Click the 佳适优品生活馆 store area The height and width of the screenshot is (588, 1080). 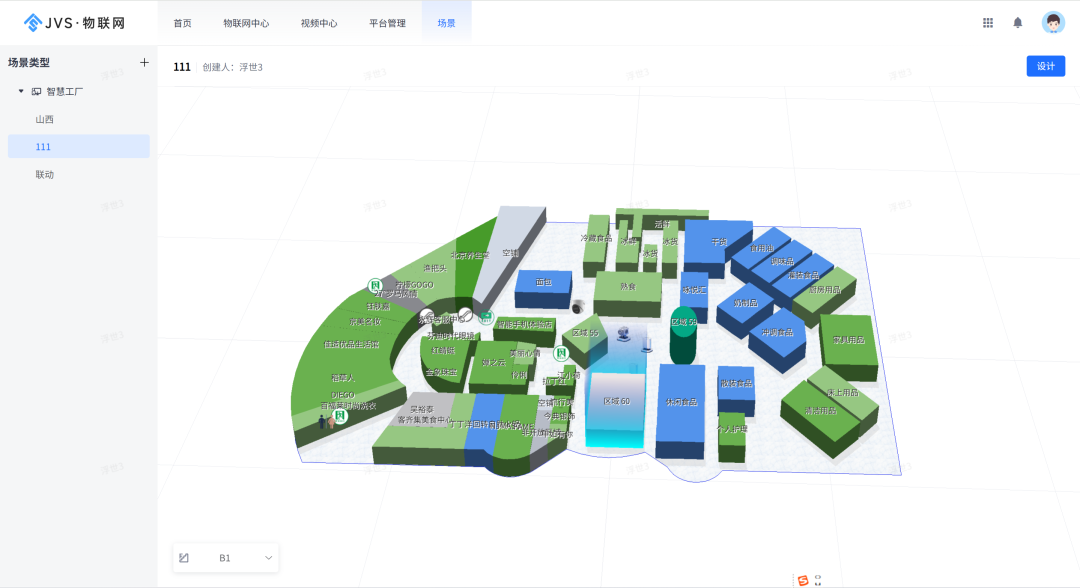(x=352, y=344)
